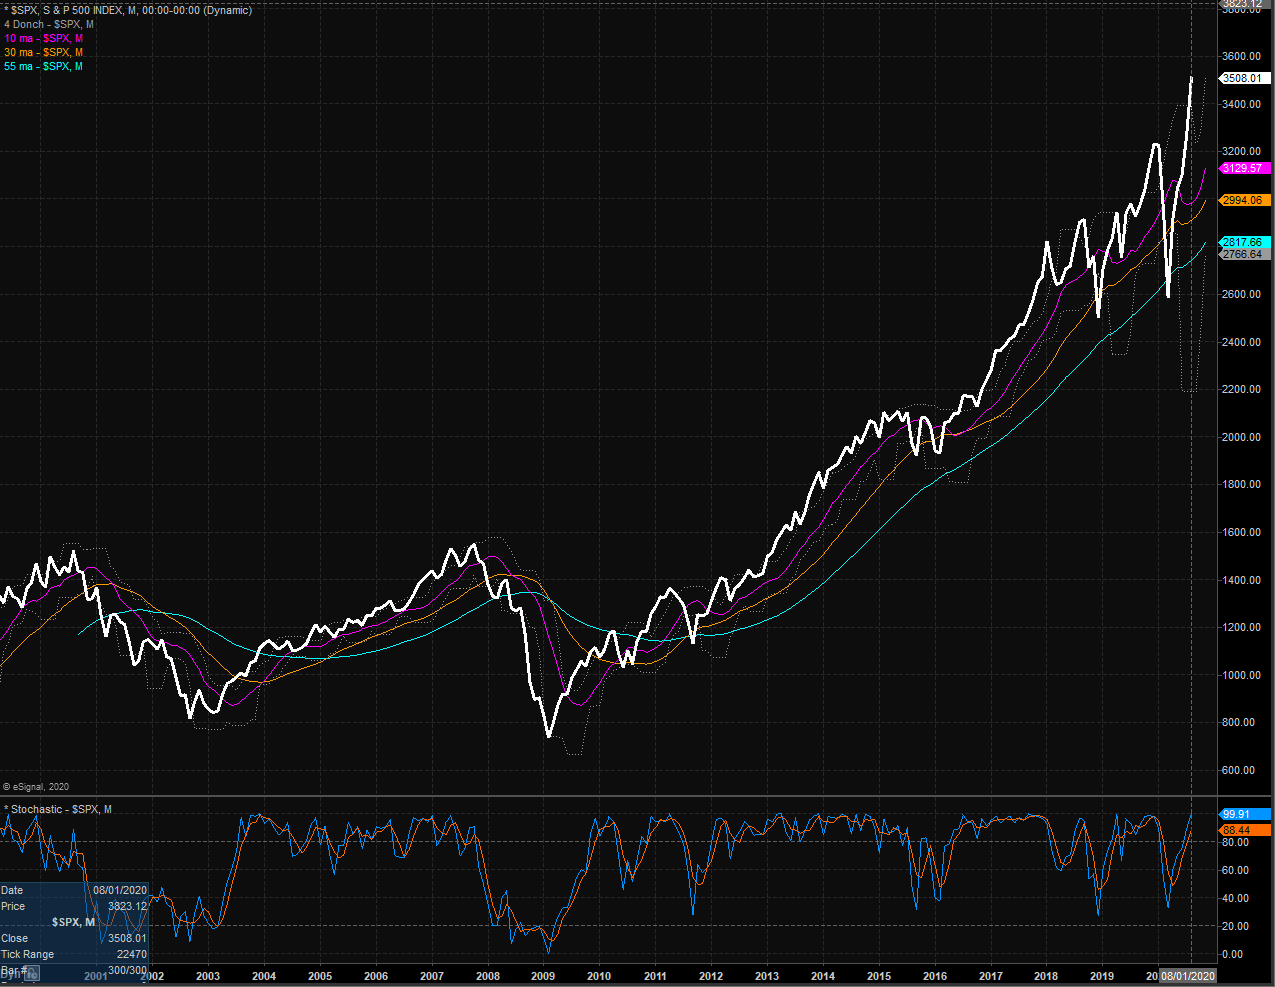The width and height of the screenshot is (1275, 987).
Task: Click the 1600.00 price axis label
Action: pos(1242,532)
